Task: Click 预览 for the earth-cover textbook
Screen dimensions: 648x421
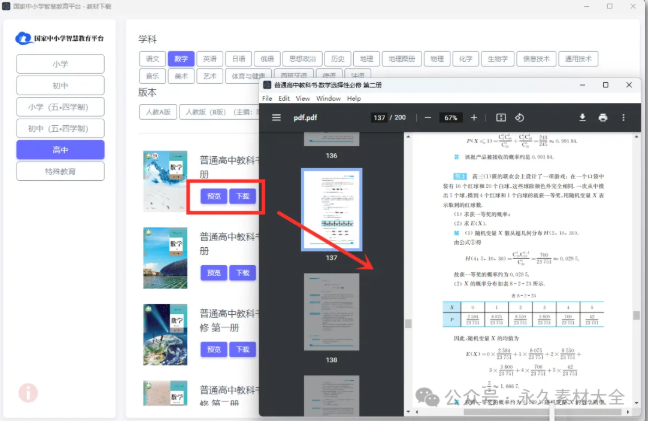Action: tap(214, 350)
